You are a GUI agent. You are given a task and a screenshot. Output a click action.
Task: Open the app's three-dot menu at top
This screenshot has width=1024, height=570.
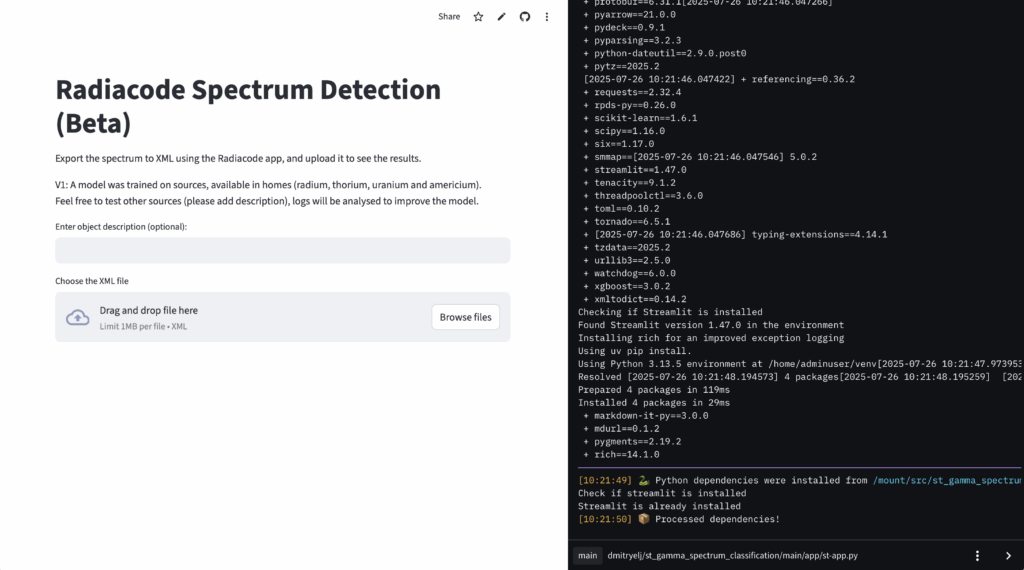tap(547, 17)
